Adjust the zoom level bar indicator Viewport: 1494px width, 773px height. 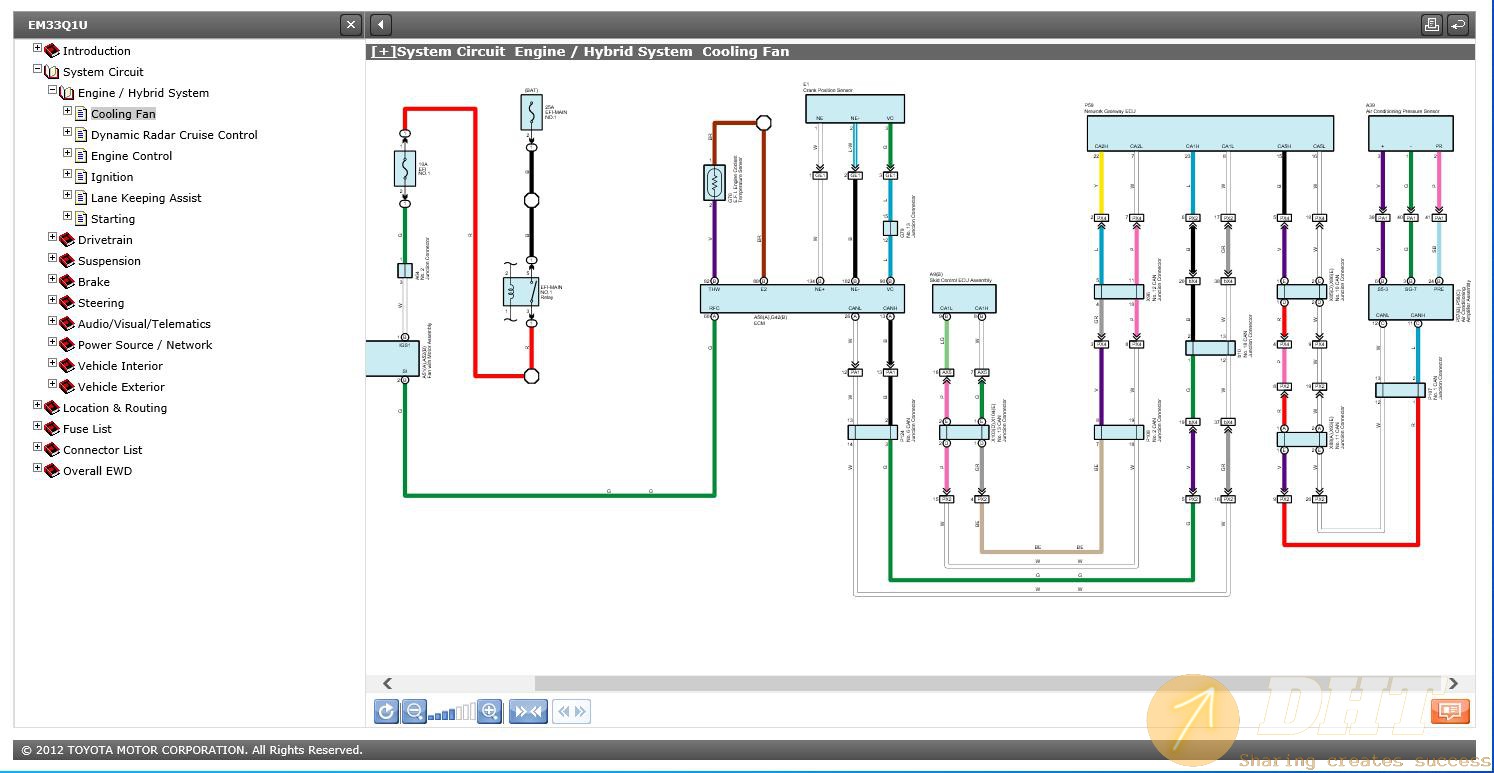point(452,713)
